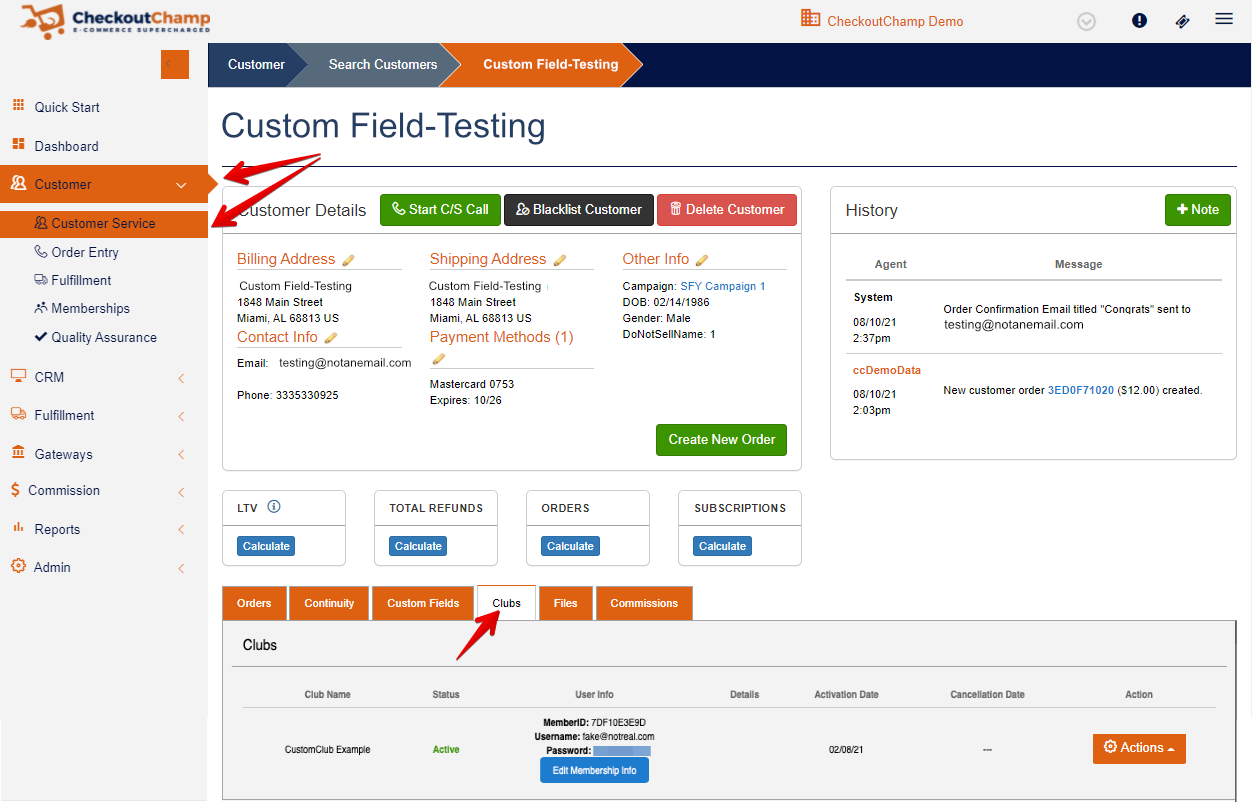Viewport: 1252px width, 802px height.
Task: Edit Billing Address pencil icon
Action: click(x=348, y=260)
